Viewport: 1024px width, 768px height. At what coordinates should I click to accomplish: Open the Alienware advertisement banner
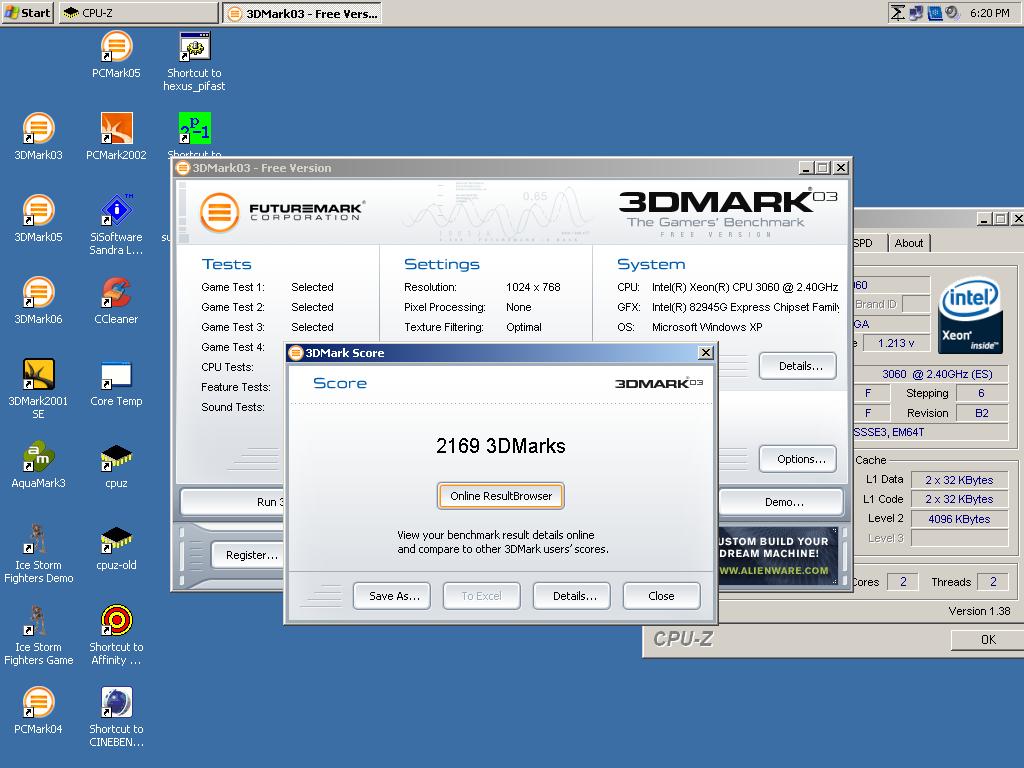(778, 555)
